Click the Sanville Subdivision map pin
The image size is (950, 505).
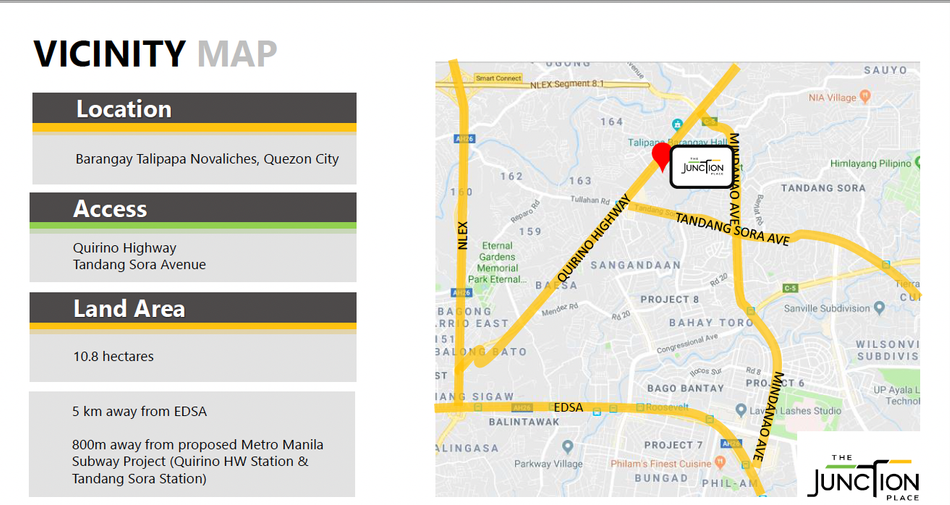tap(879, 308)
